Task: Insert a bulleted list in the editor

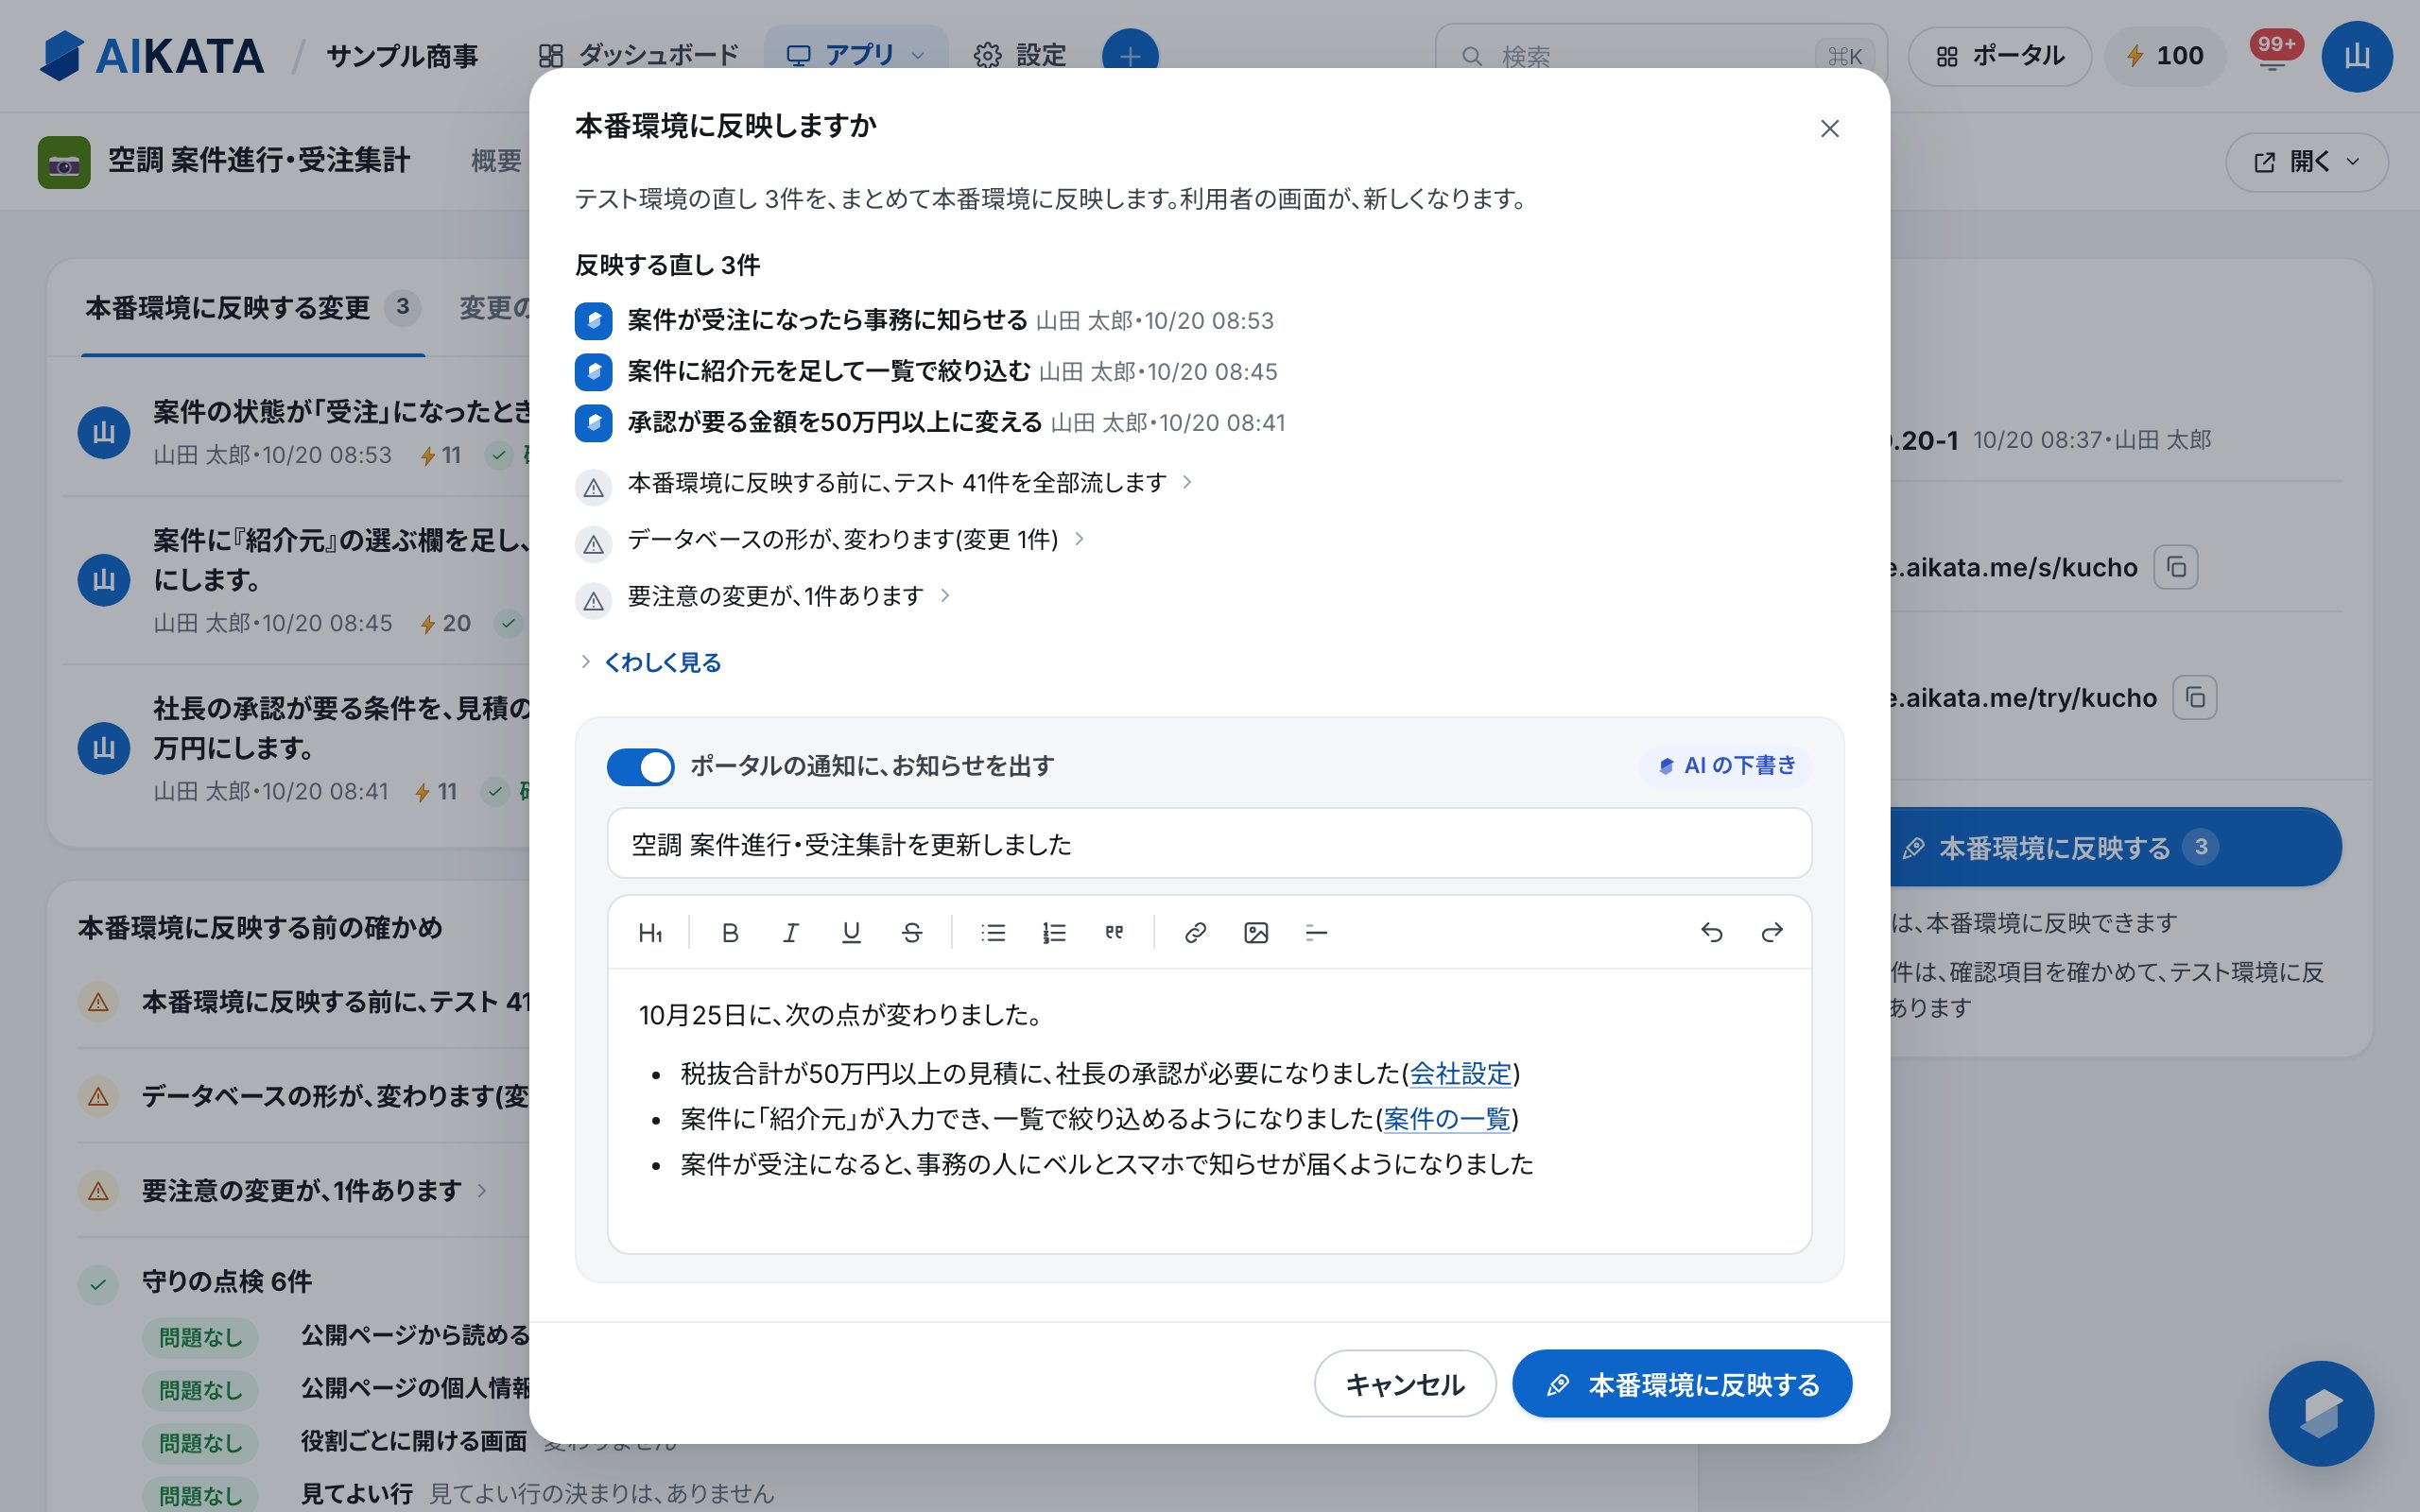Action: pos(993,933)
